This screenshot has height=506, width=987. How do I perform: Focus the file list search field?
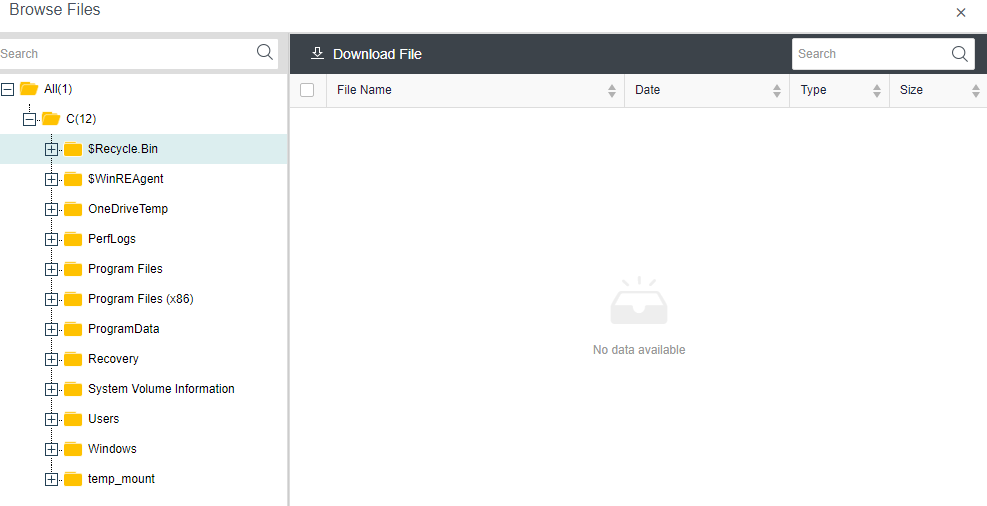(x=870, y=54)
